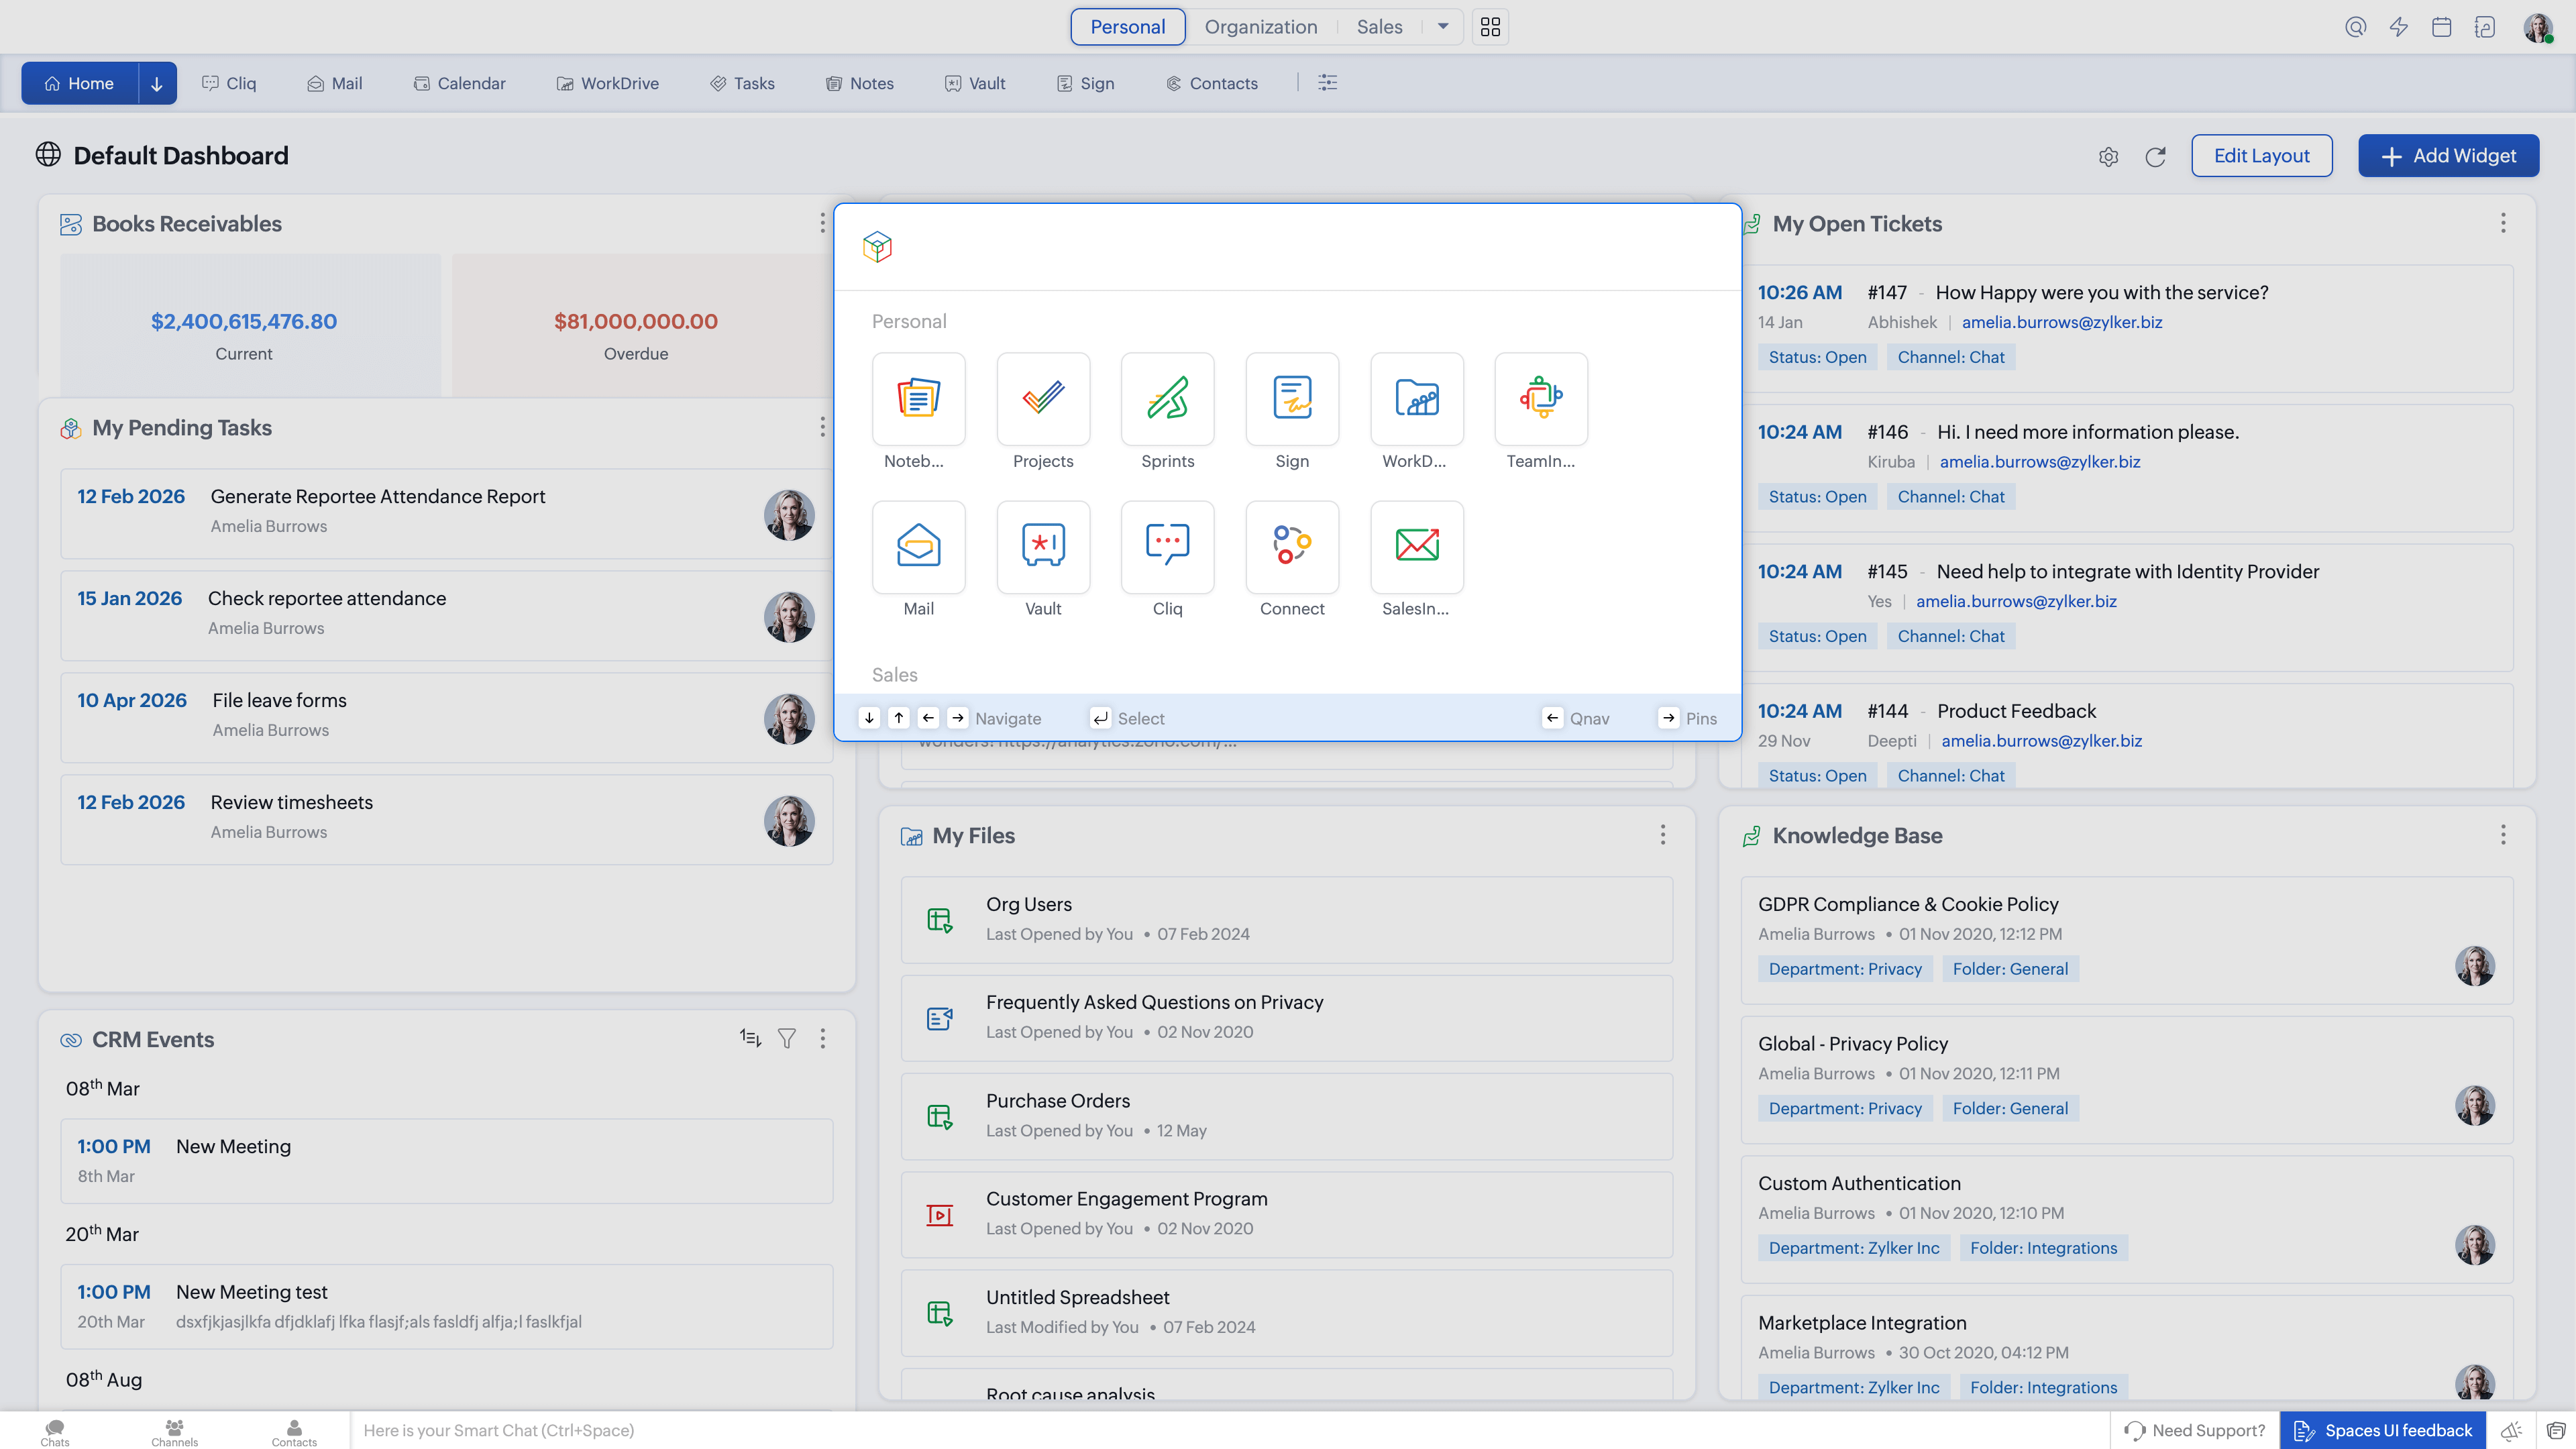This screenshot has width=2576, height=1449.
Task: Click the dashboard refresh icon
Action: pyautogui.click(x=2155, y=157)
